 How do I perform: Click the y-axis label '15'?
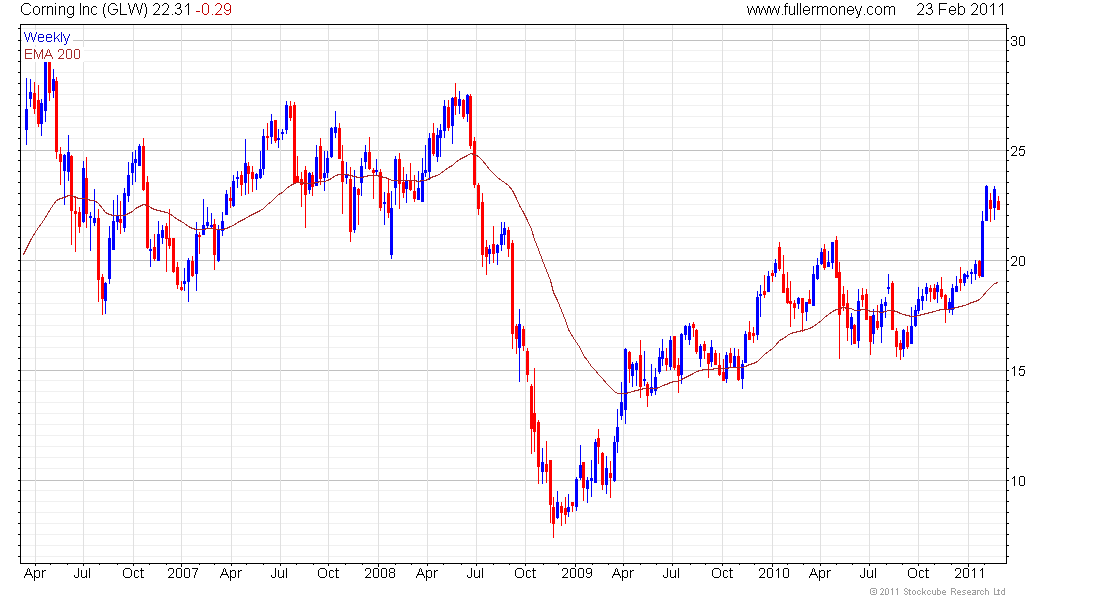click(1017, 371)
